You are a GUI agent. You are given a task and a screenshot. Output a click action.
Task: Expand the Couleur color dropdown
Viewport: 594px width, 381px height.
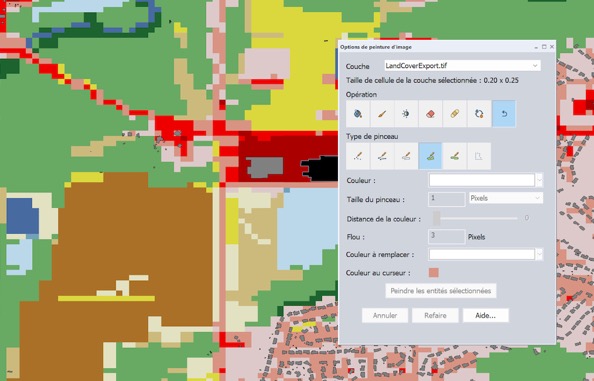coord(539,180)
